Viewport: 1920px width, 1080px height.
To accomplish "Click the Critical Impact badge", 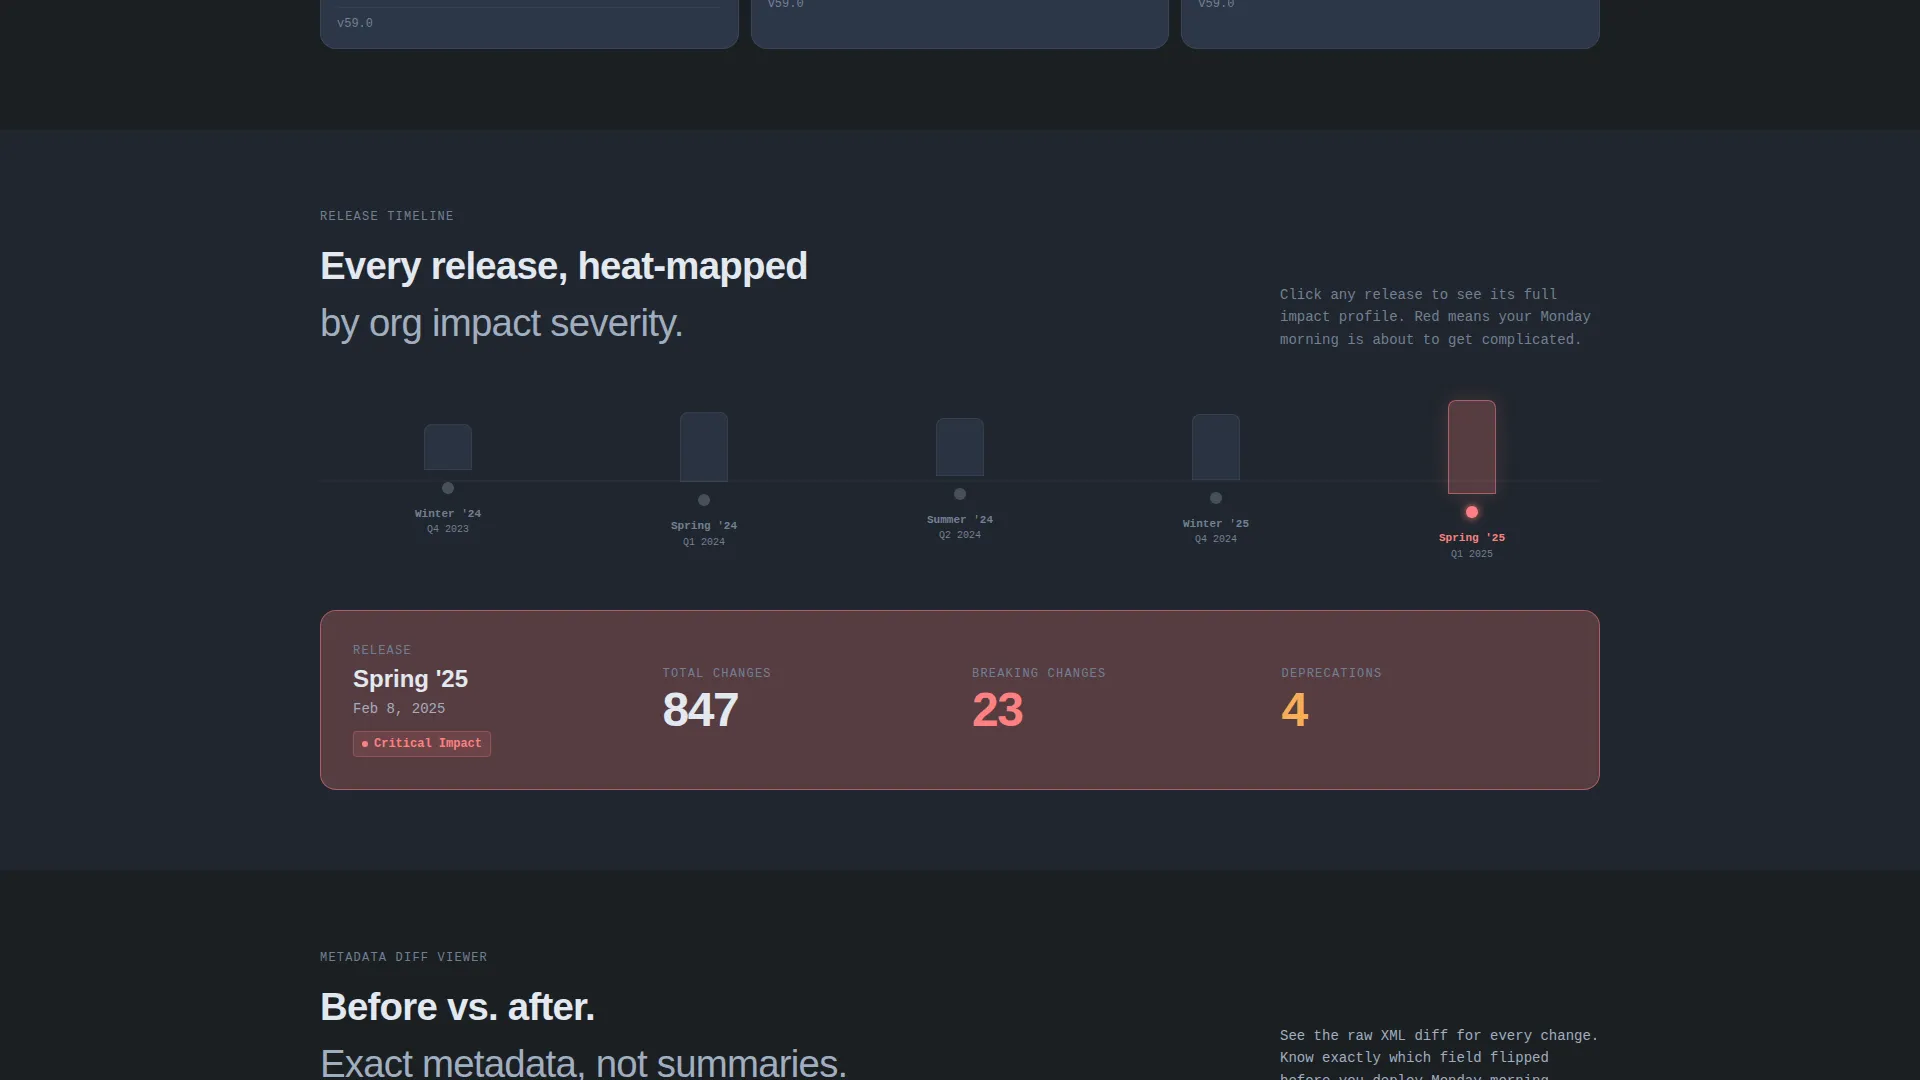I will point(422,744).
